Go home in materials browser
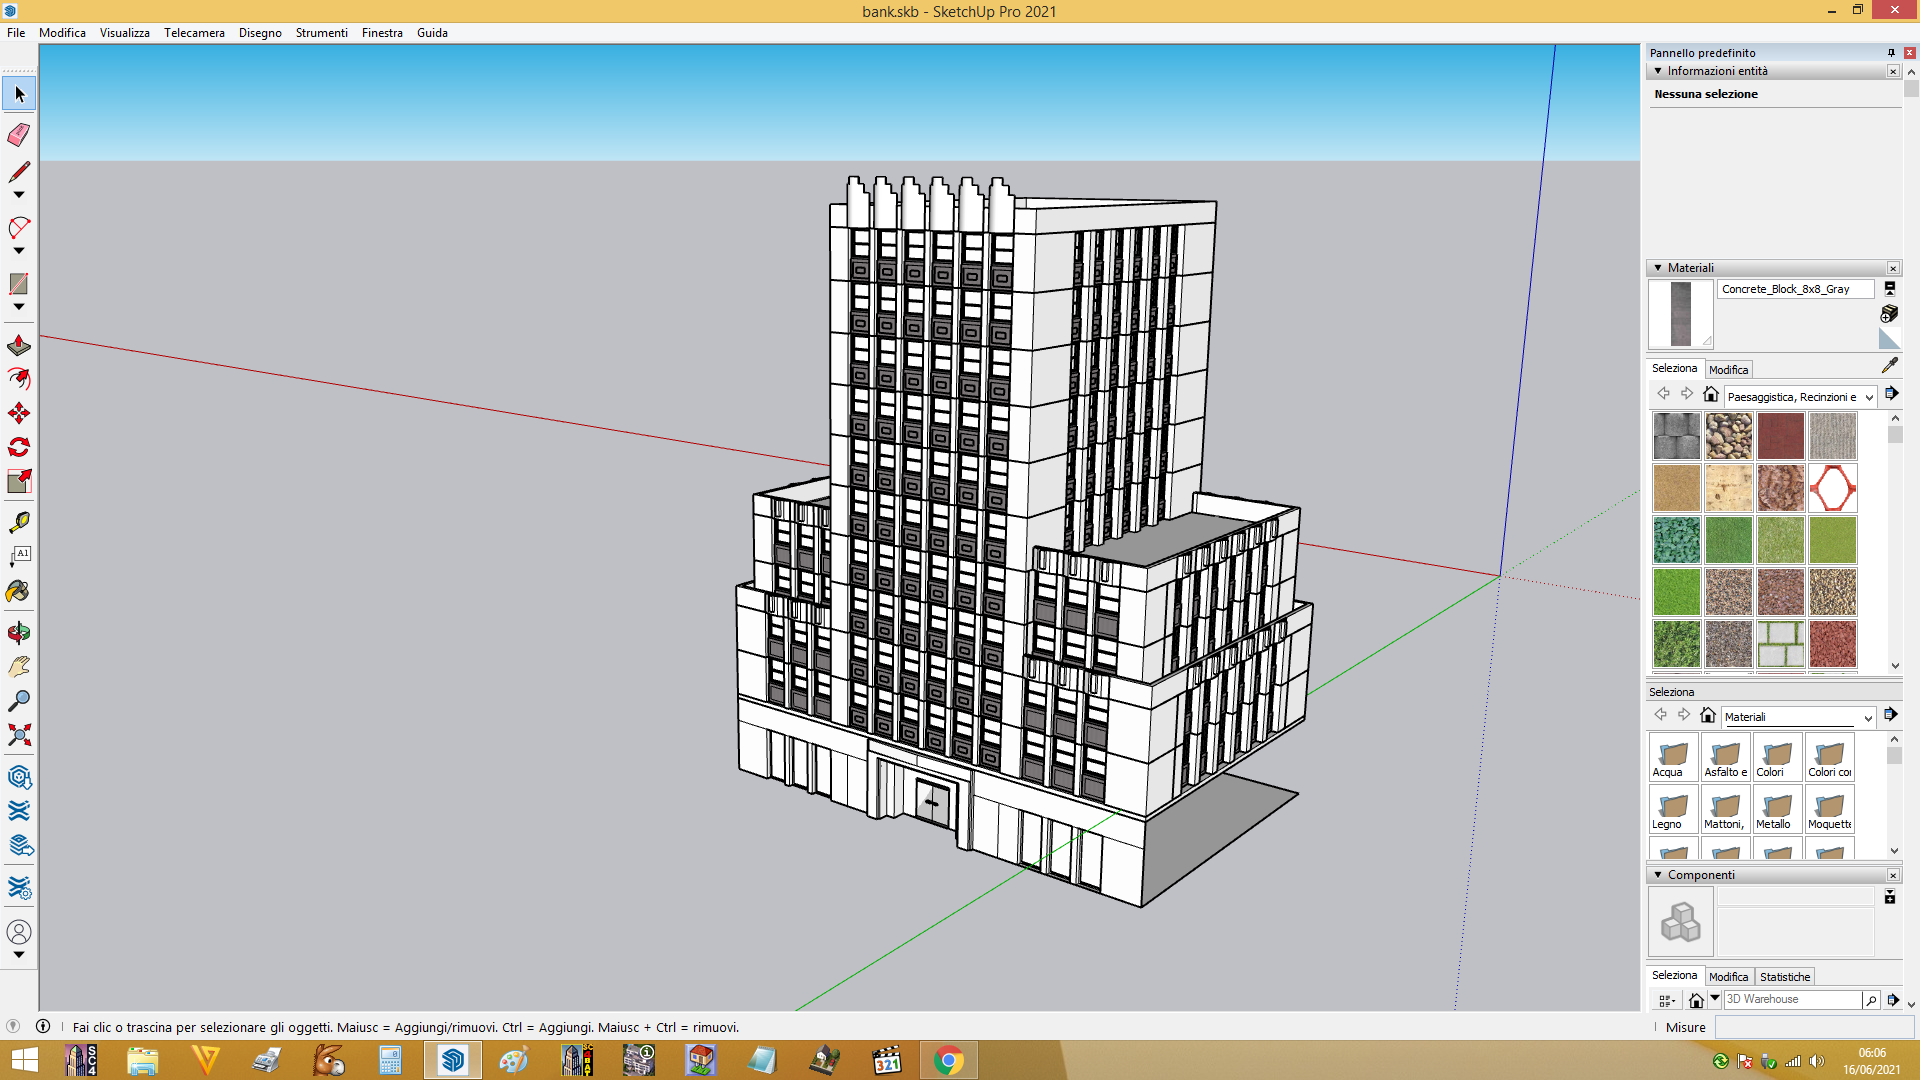1920x1080 pixels. tap(1711, 395)
